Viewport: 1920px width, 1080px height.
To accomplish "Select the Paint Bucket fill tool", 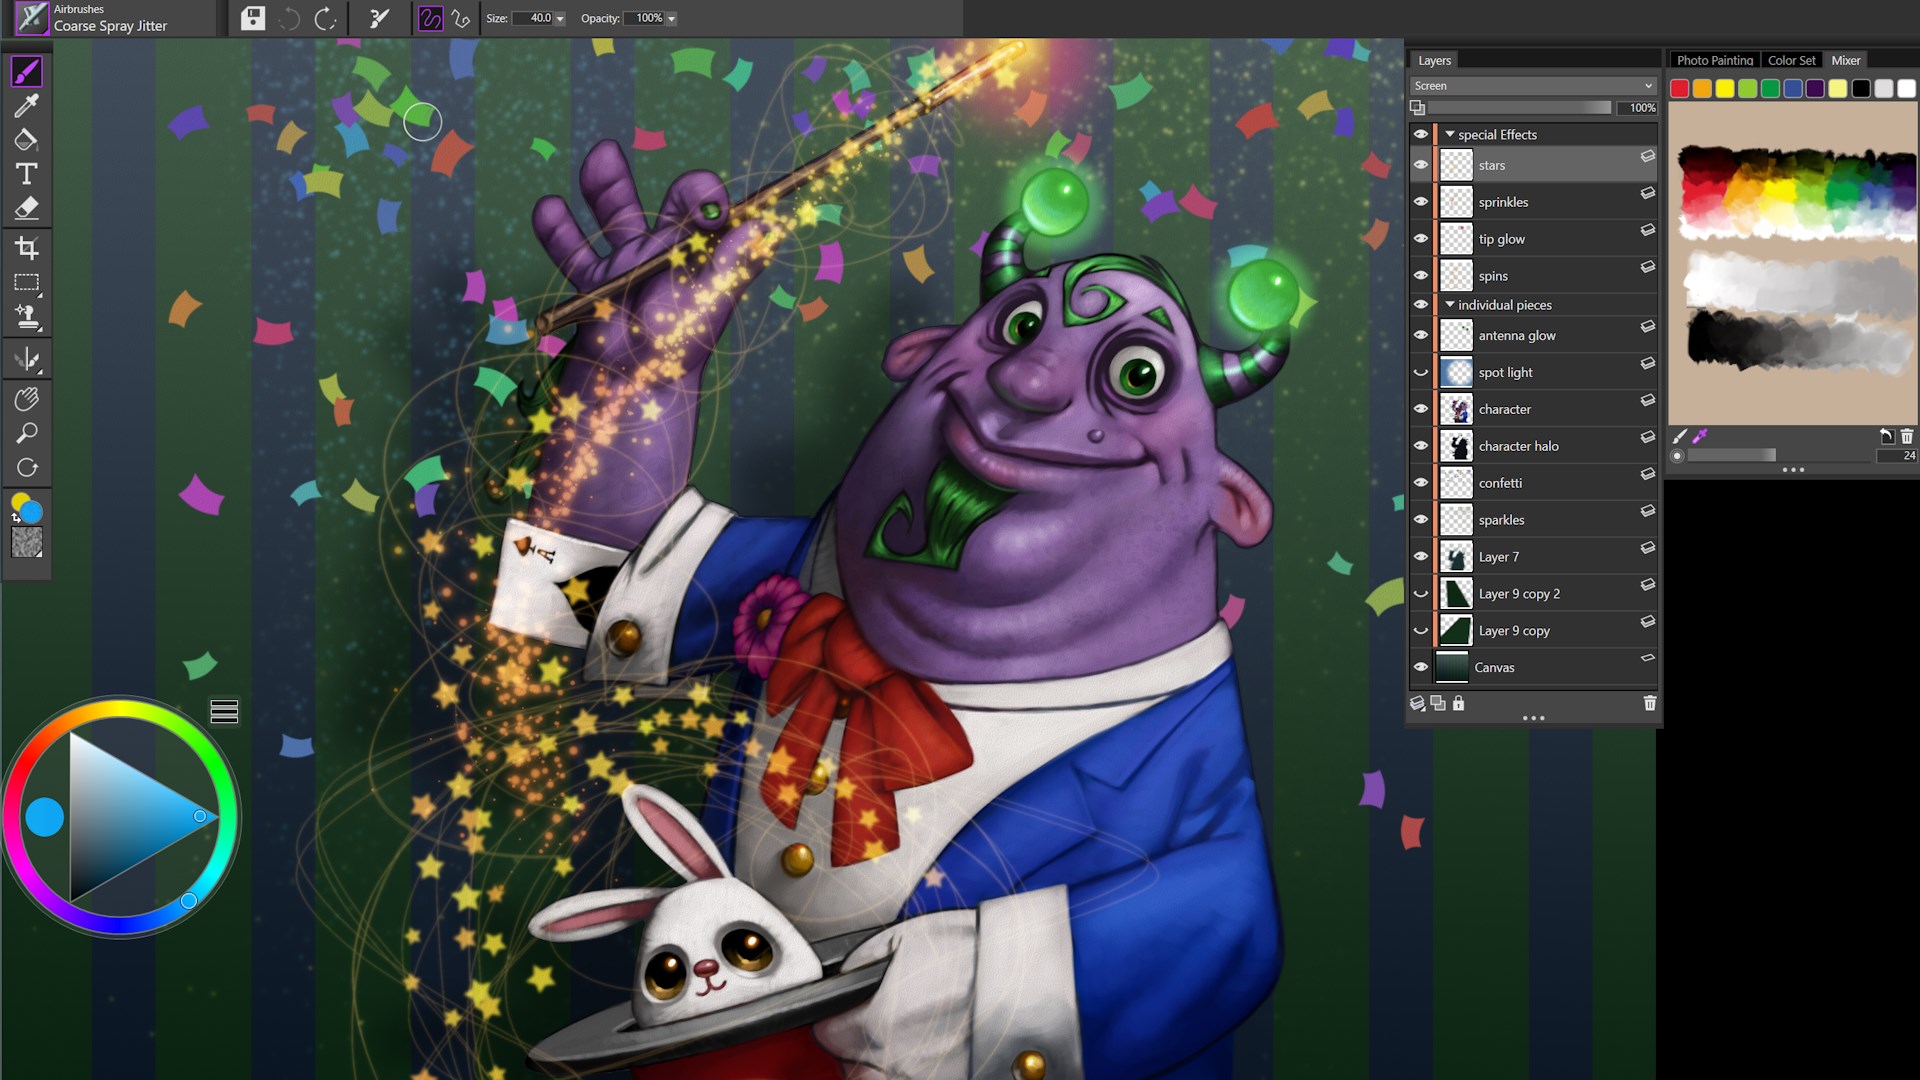I will [x=27, y=140].
